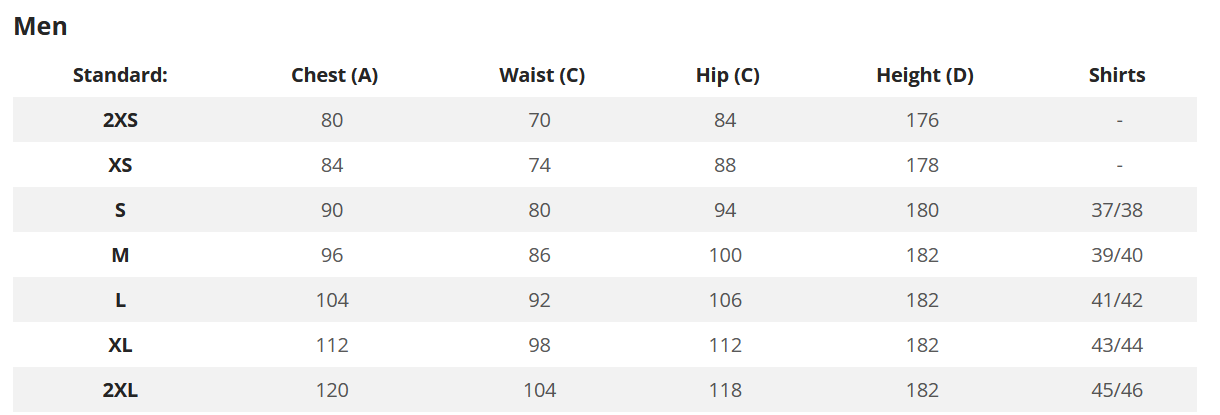Click the Height (D) column header

(x=925, y=75)
